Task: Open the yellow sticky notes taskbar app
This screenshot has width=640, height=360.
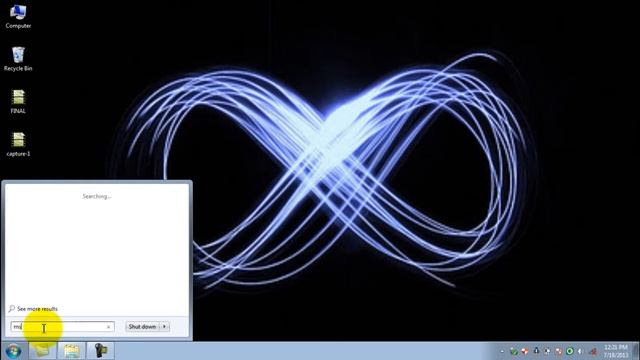Action: tap(42, 351)
